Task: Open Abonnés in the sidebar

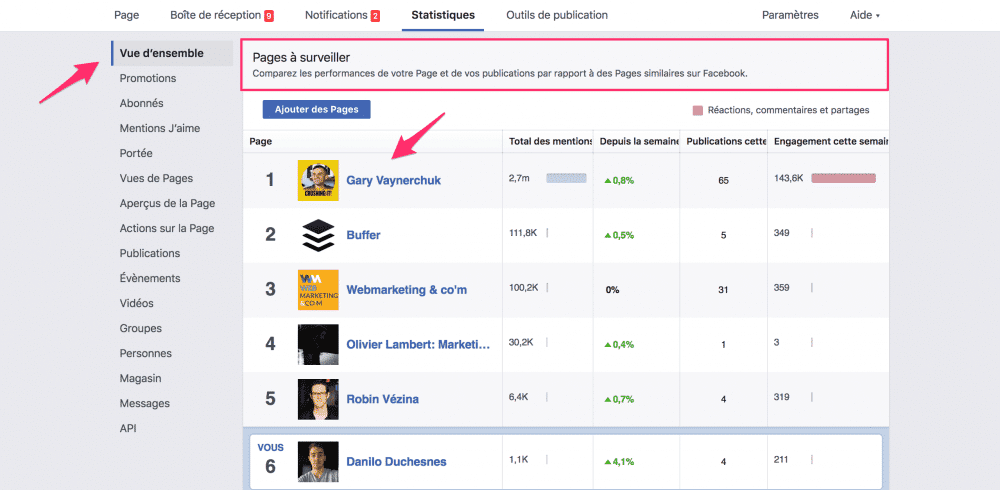Action: pos(142,103)
